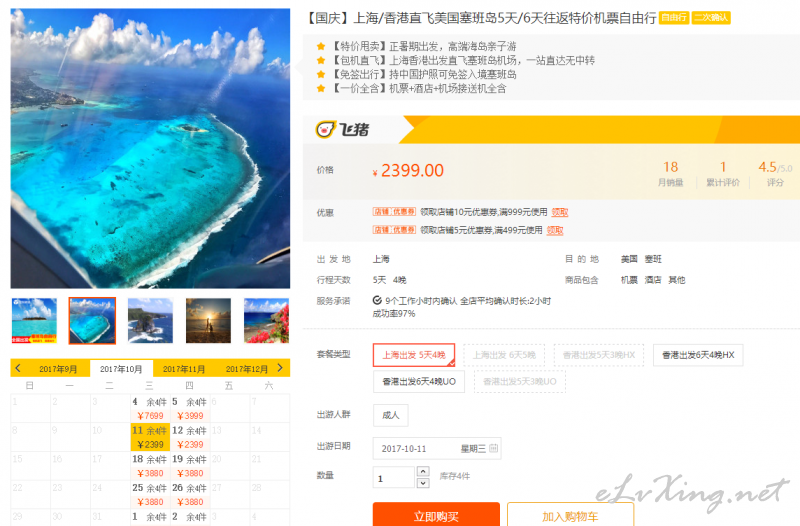Choose package 香港出发6天4晚HX
Screen dimensions: 800x526
698,355
